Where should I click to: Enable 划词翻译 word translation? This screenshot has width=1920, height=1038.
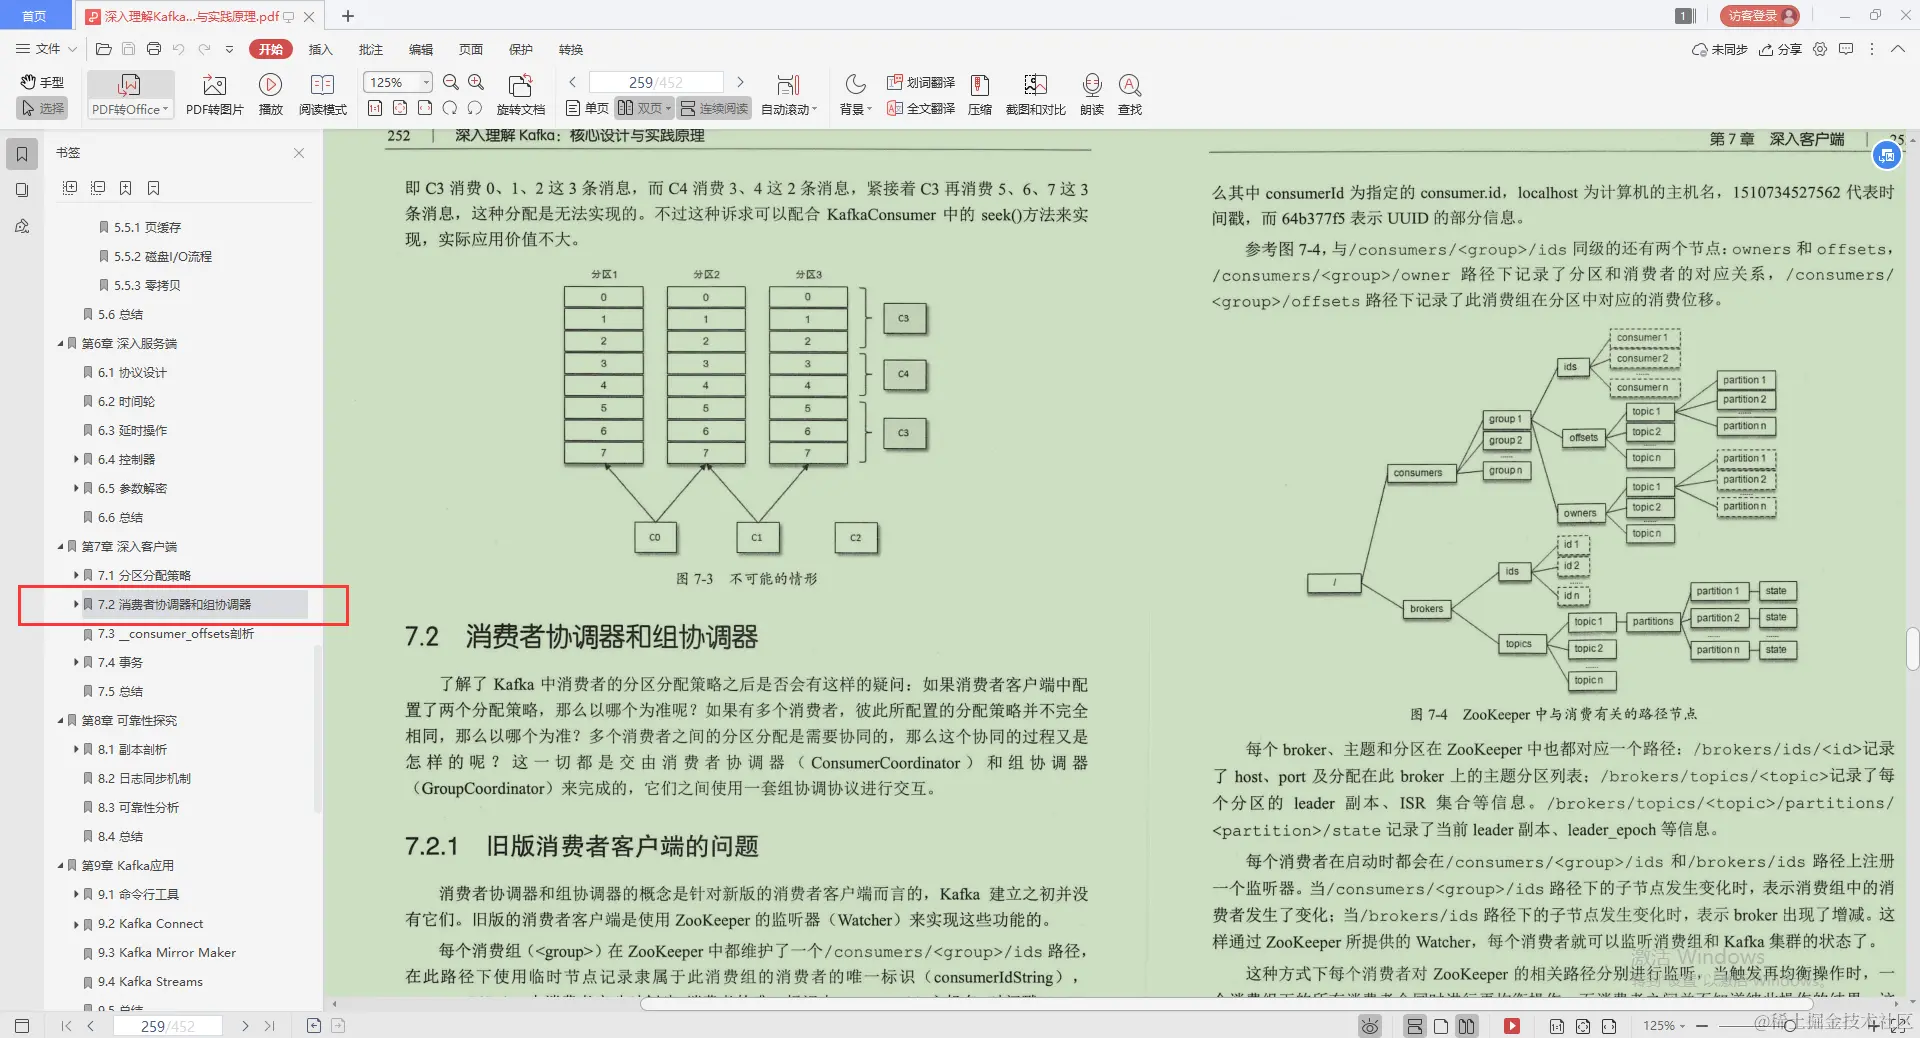[919, 84]
